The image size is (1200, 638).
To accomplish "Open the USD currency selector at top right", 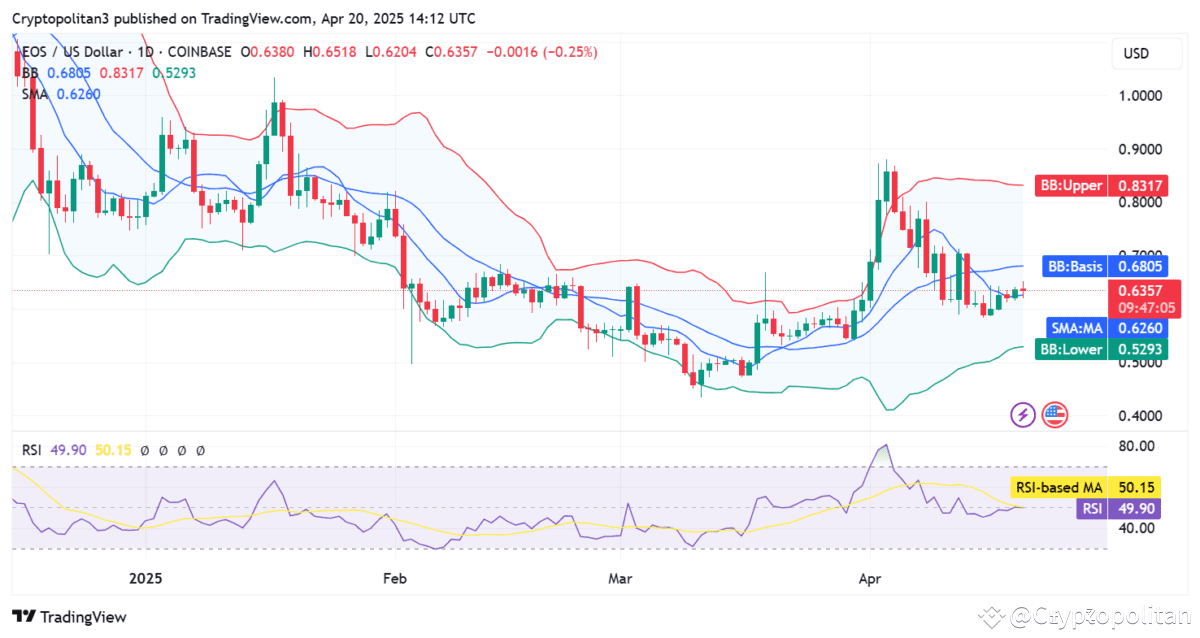I will point(1146,54).
